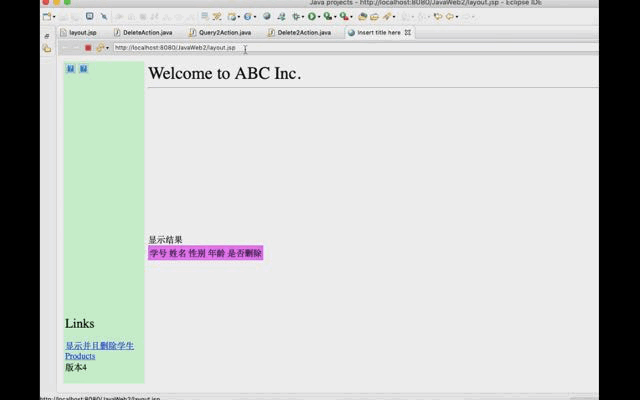Click the Open Type toolbar icon
Screen dimensions: 640x400
[x=362, y=17]
